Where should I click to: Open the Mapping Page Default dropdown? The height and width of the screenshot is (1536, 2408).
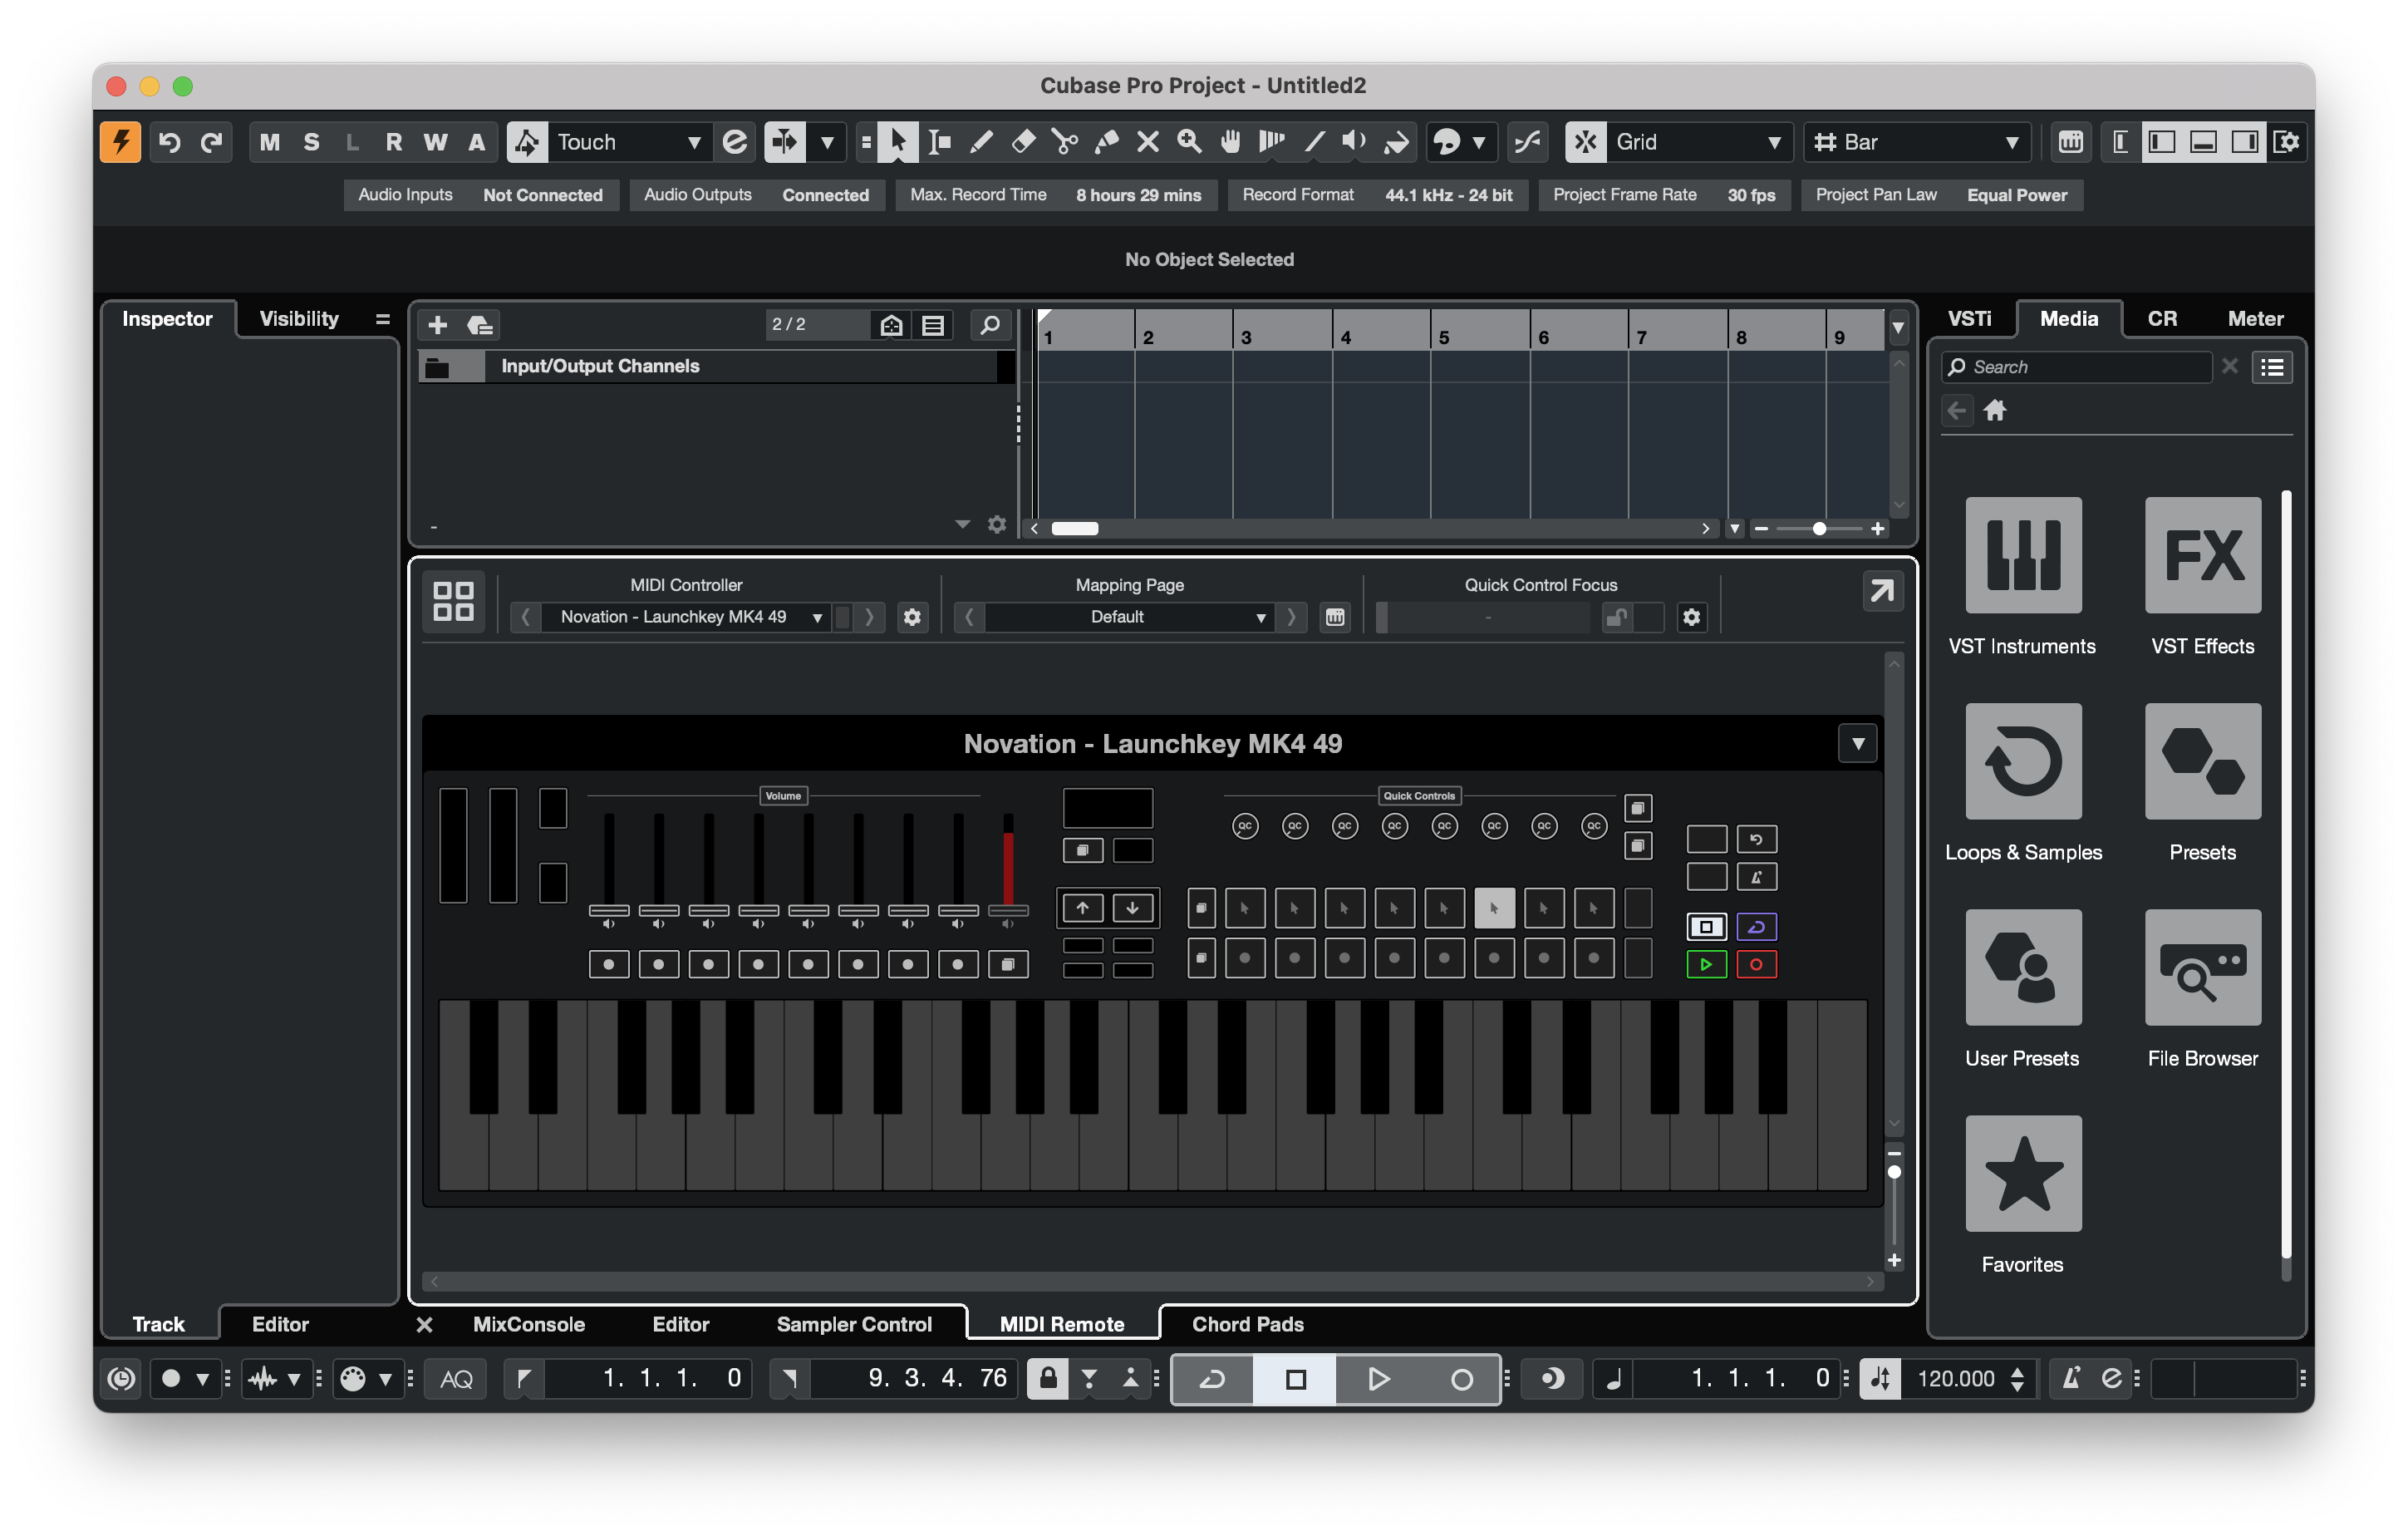click(x=1130, y=617)
